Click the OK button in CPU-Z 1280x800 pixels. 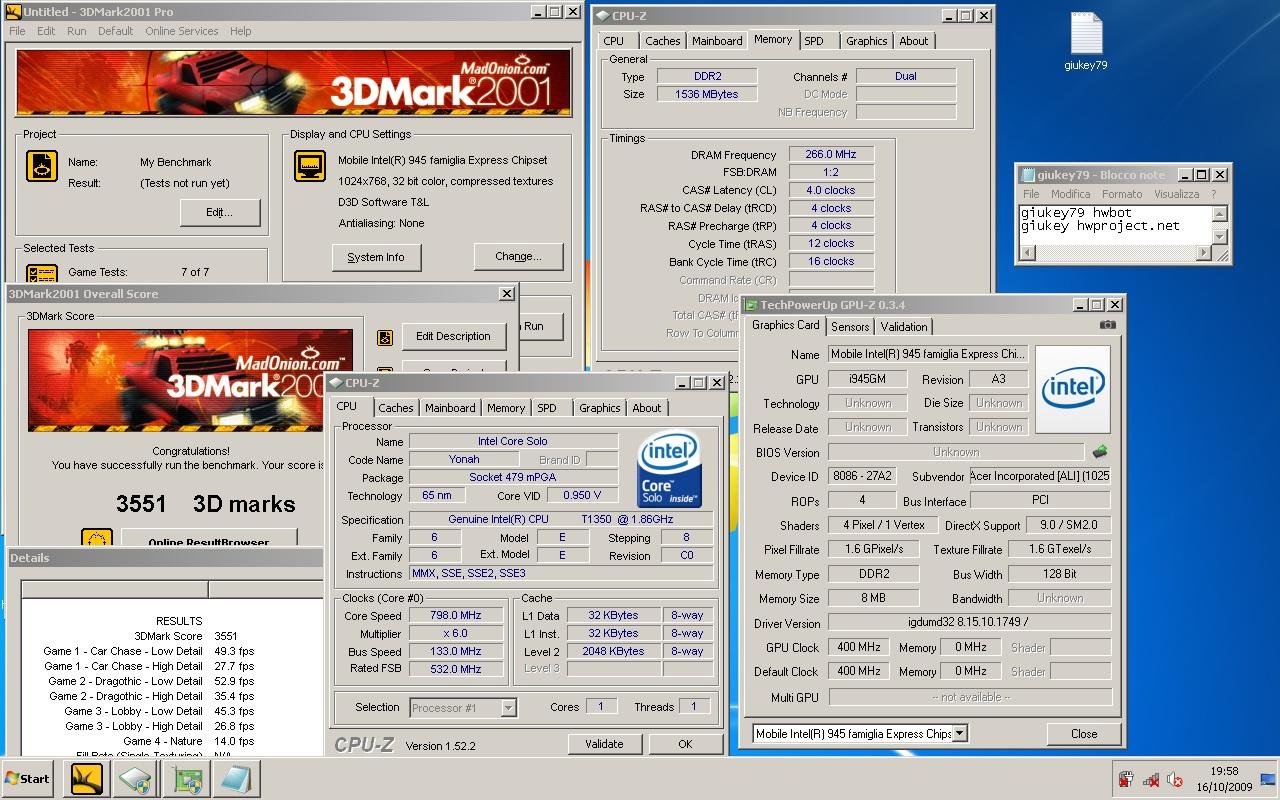(x=685, y=744)
